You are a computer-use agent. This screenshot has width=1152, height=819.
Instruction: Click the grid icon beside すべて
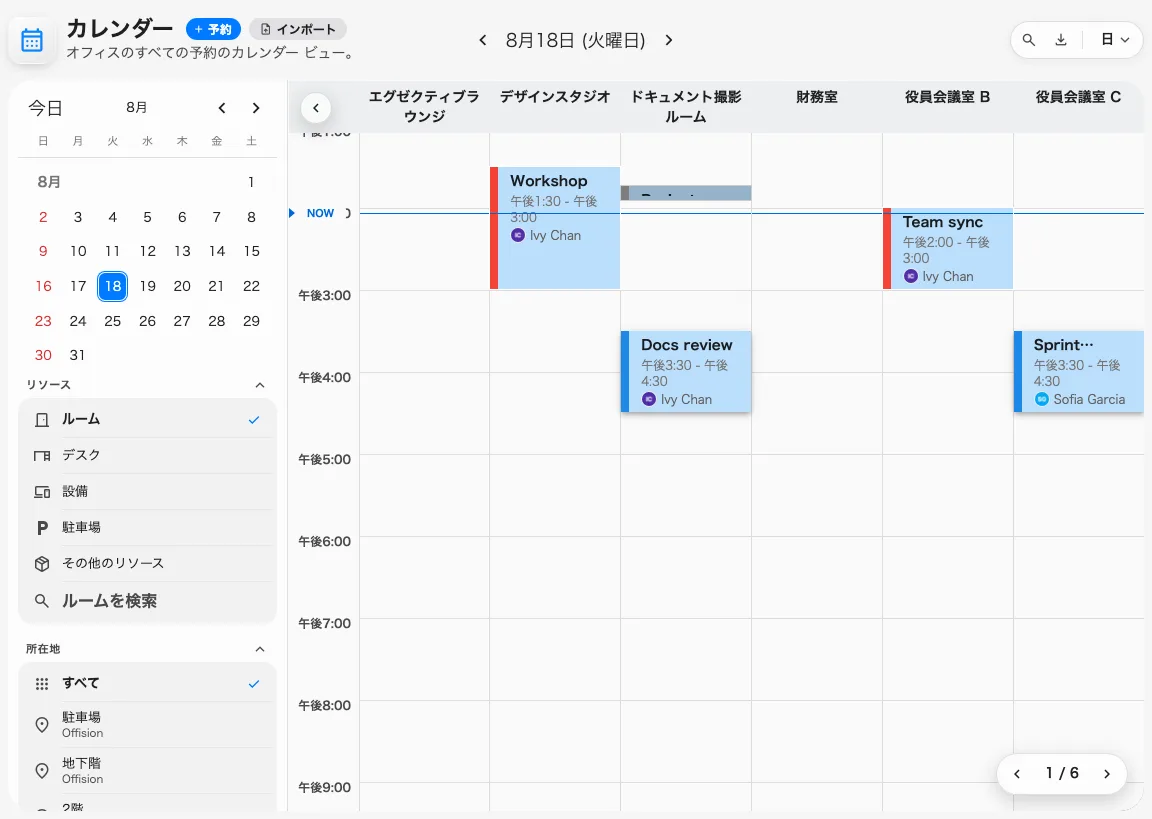42,684
